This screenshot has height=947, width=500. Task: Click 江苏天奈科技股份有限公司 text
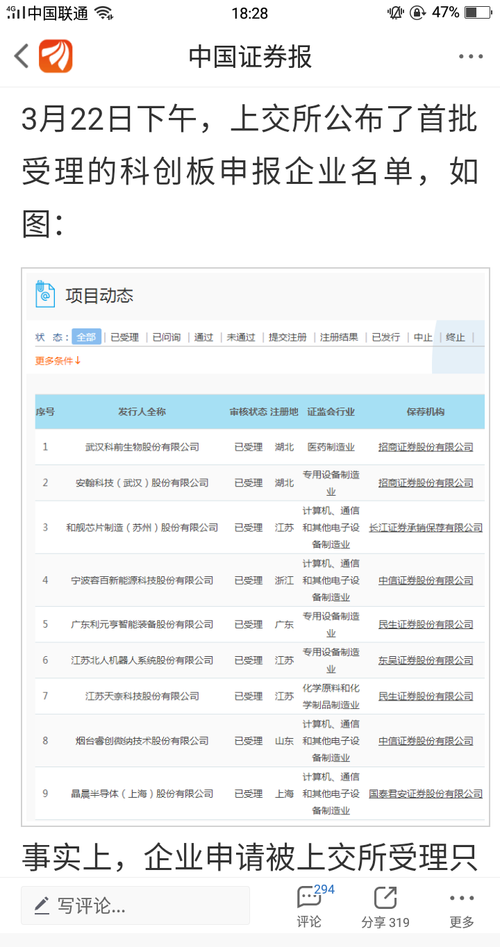point(142,696)
